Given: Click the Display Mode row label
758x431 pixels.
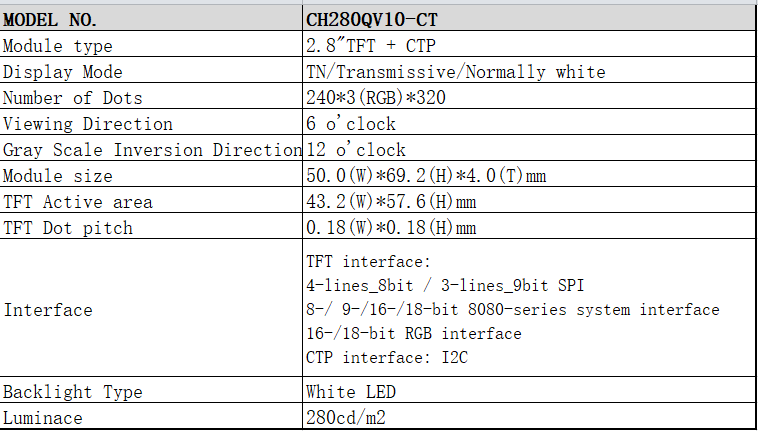Looking at the screenshot, I should 63,72.
